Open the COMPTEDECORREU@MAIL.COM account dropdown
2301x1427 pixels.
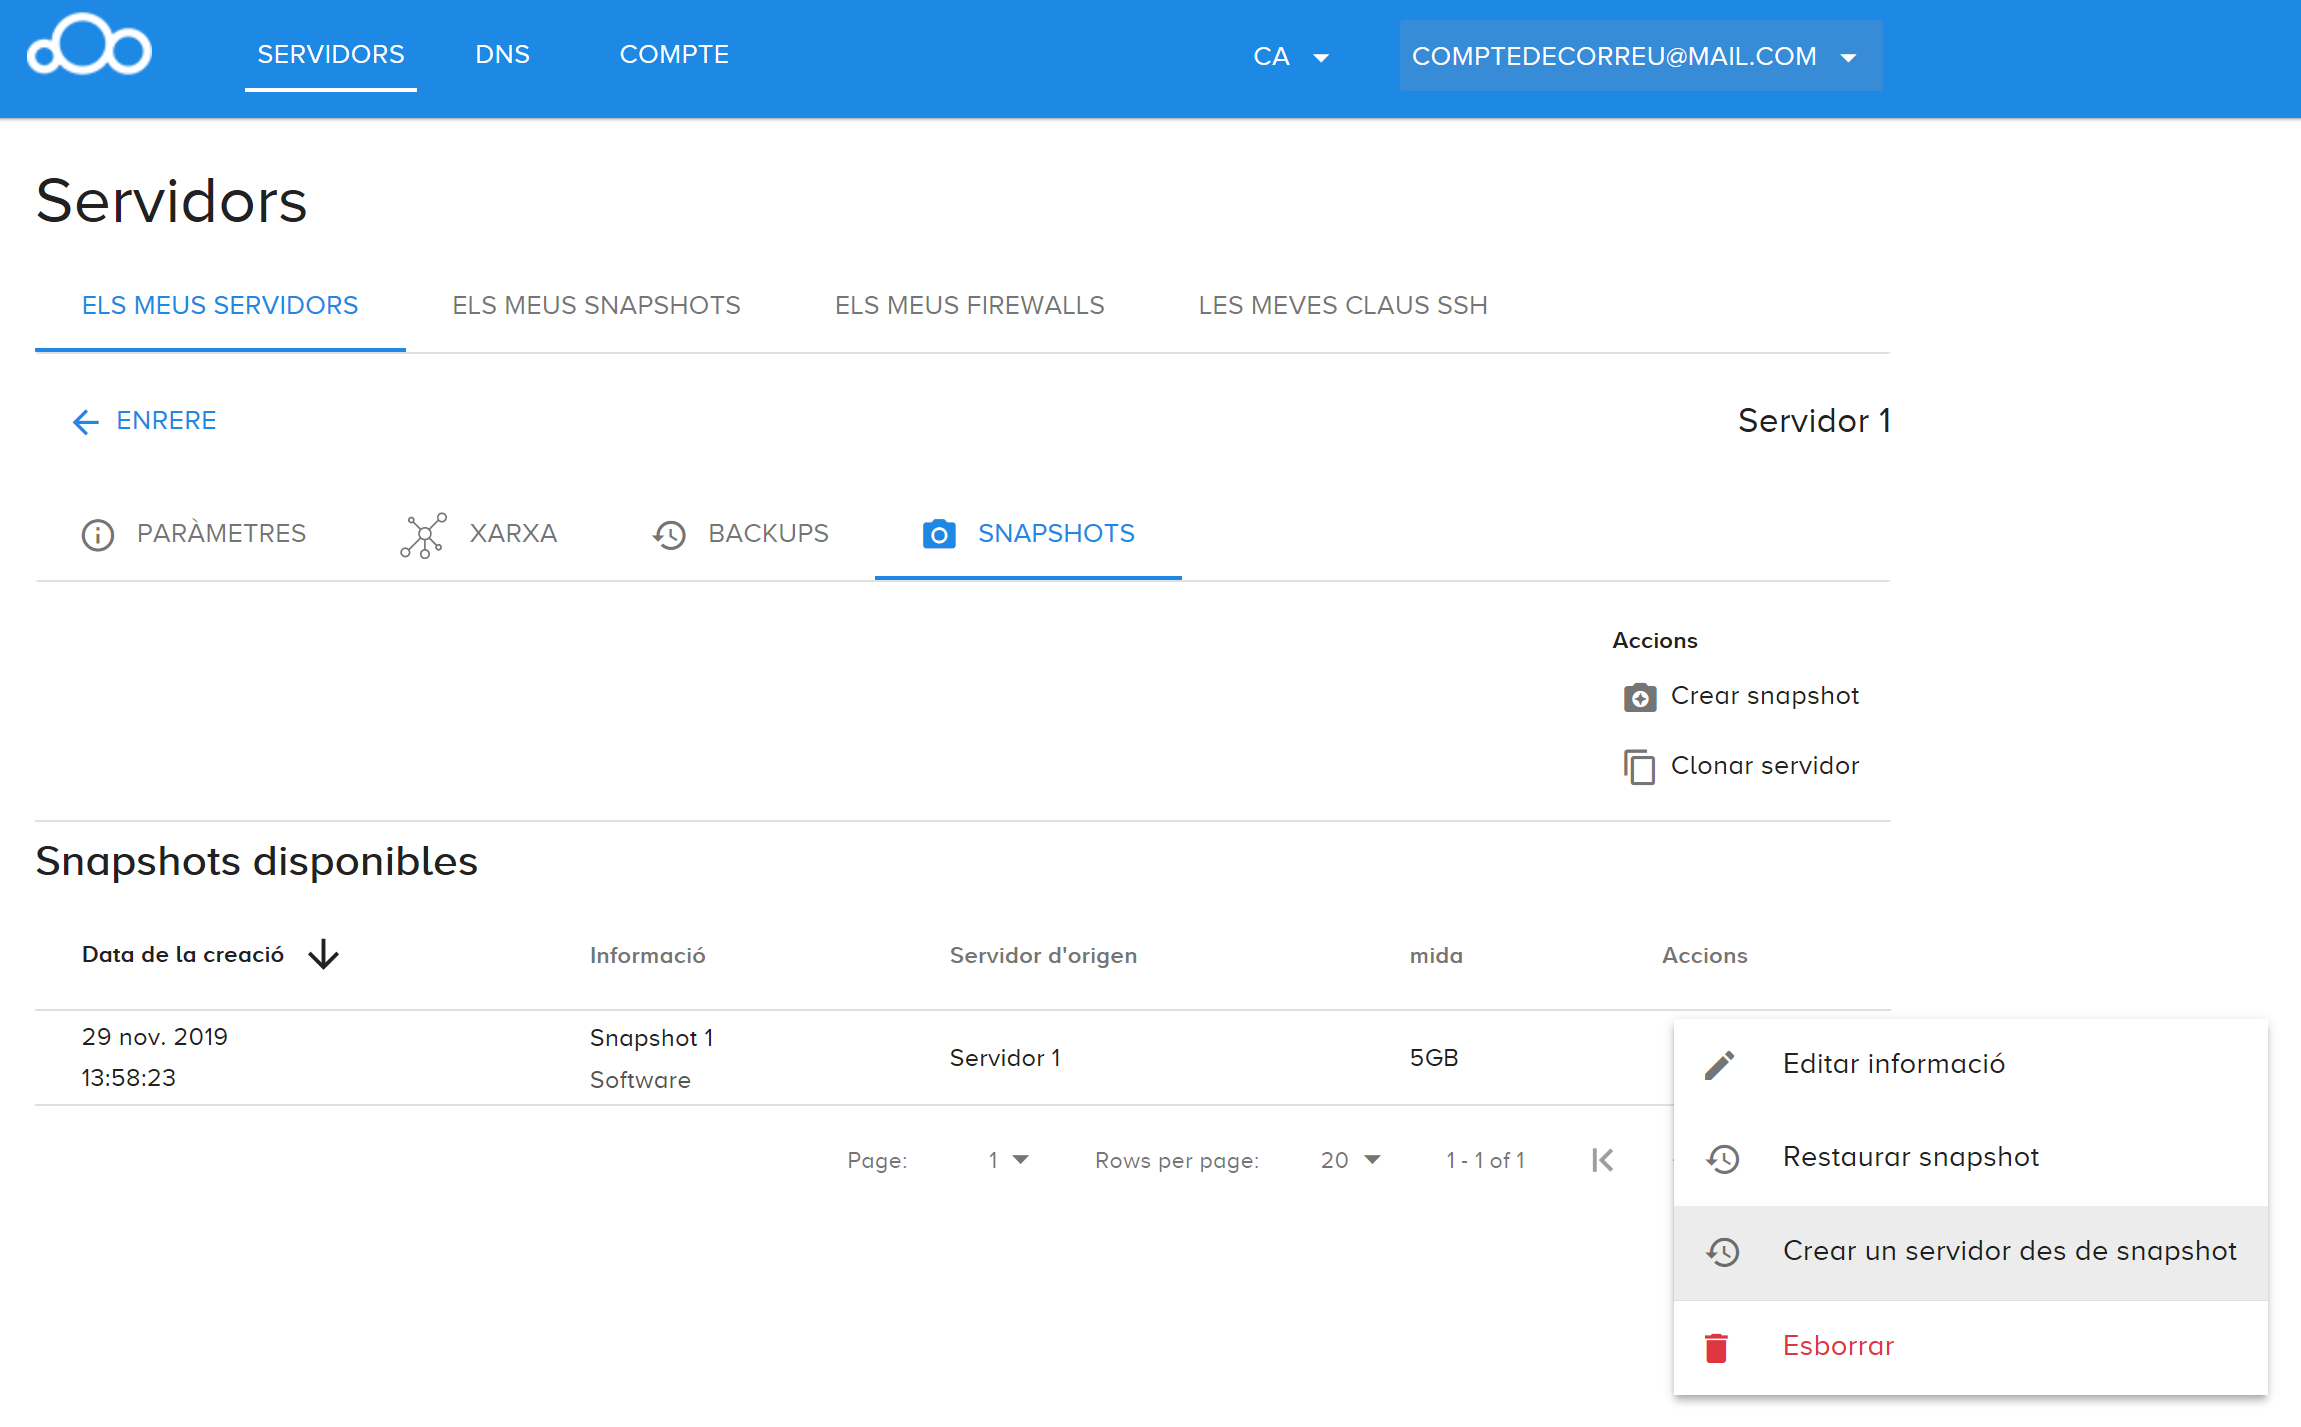[1640, 56]
